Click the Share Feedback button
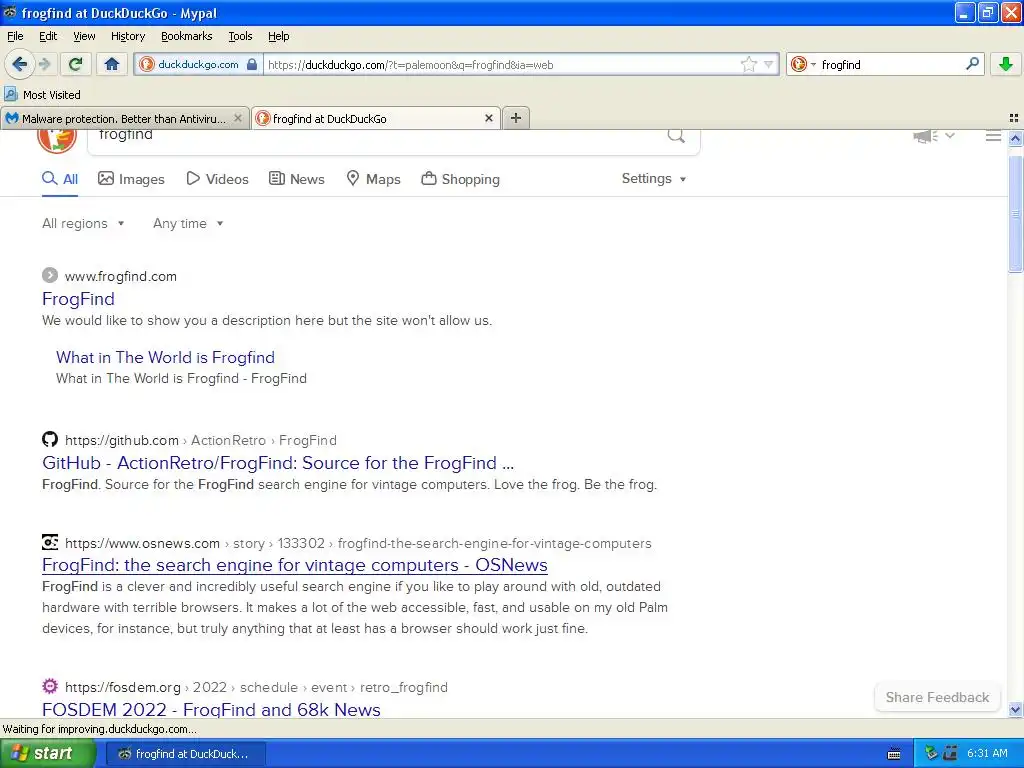The image size is (1024, 768). coord(937,697)
